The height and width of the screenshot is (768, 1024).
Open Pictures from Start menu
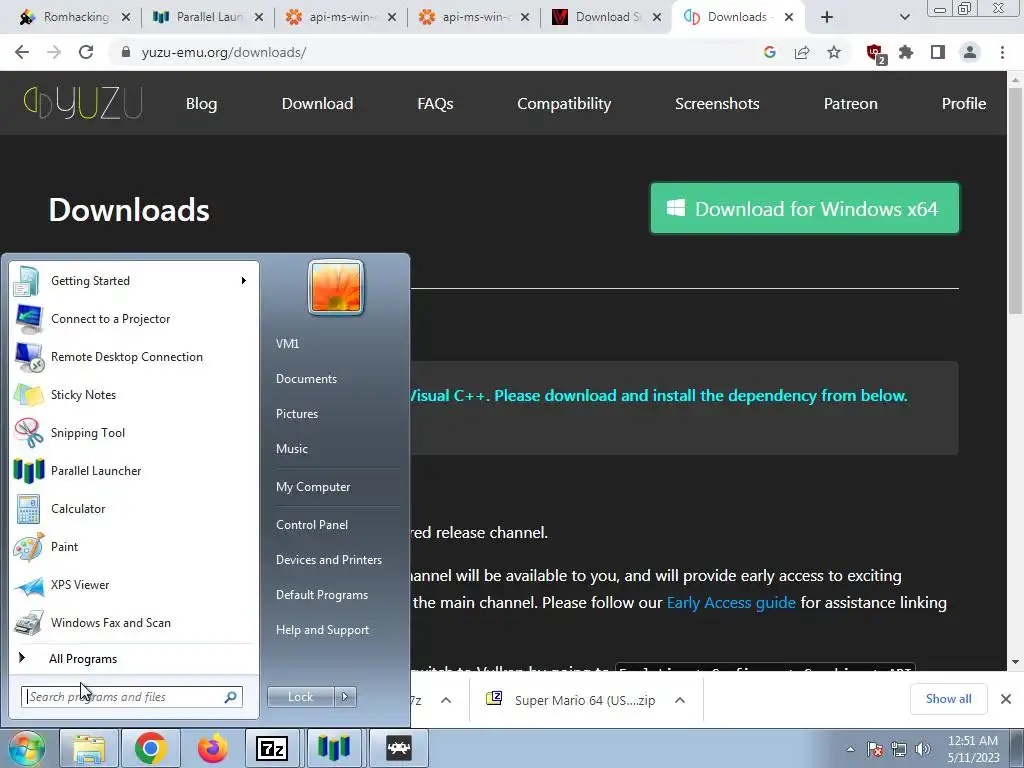click(x=297, y=414)
